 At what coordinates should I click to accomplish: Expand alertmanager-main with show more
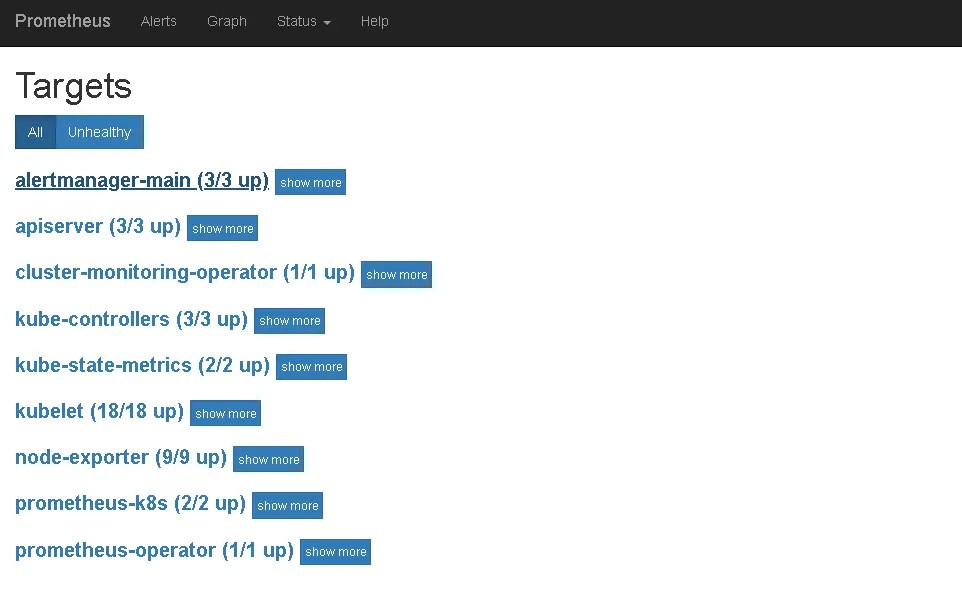click(310, 182)
